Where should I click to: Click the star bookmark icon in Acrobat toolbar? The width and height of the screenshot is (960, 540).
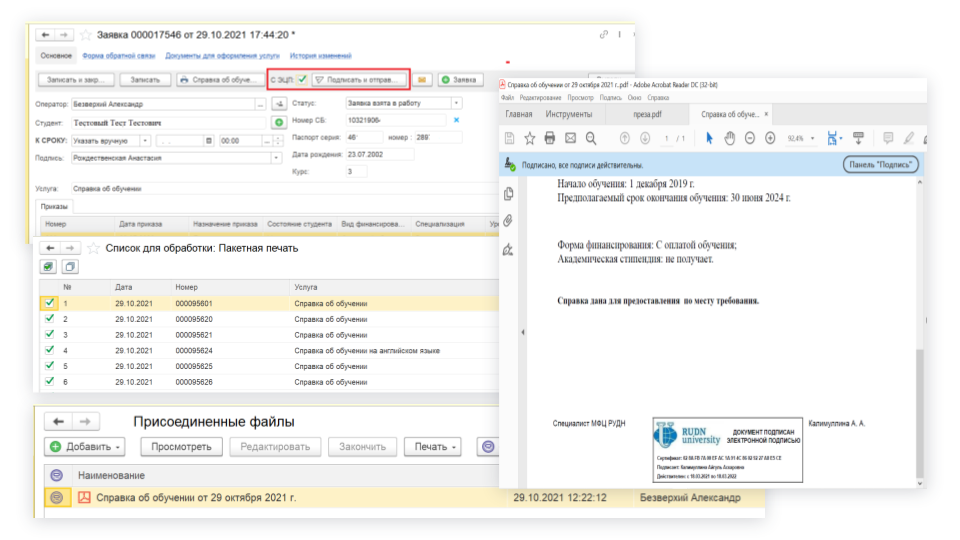tap(530, 138)
